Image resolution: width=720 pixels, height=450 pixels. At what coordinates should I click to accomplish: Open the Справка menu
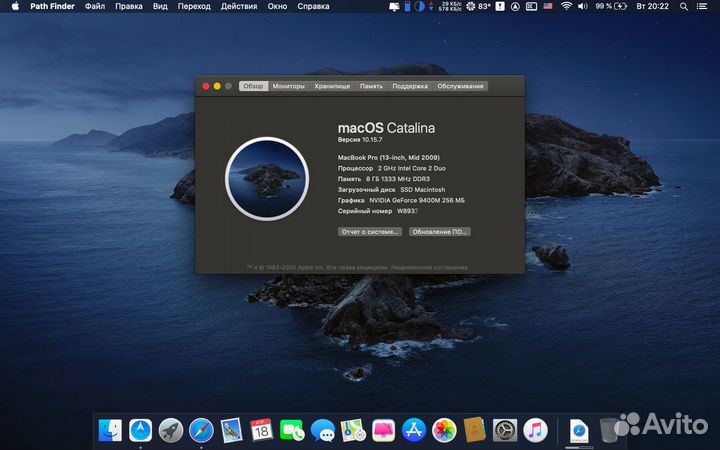(313, 6)
